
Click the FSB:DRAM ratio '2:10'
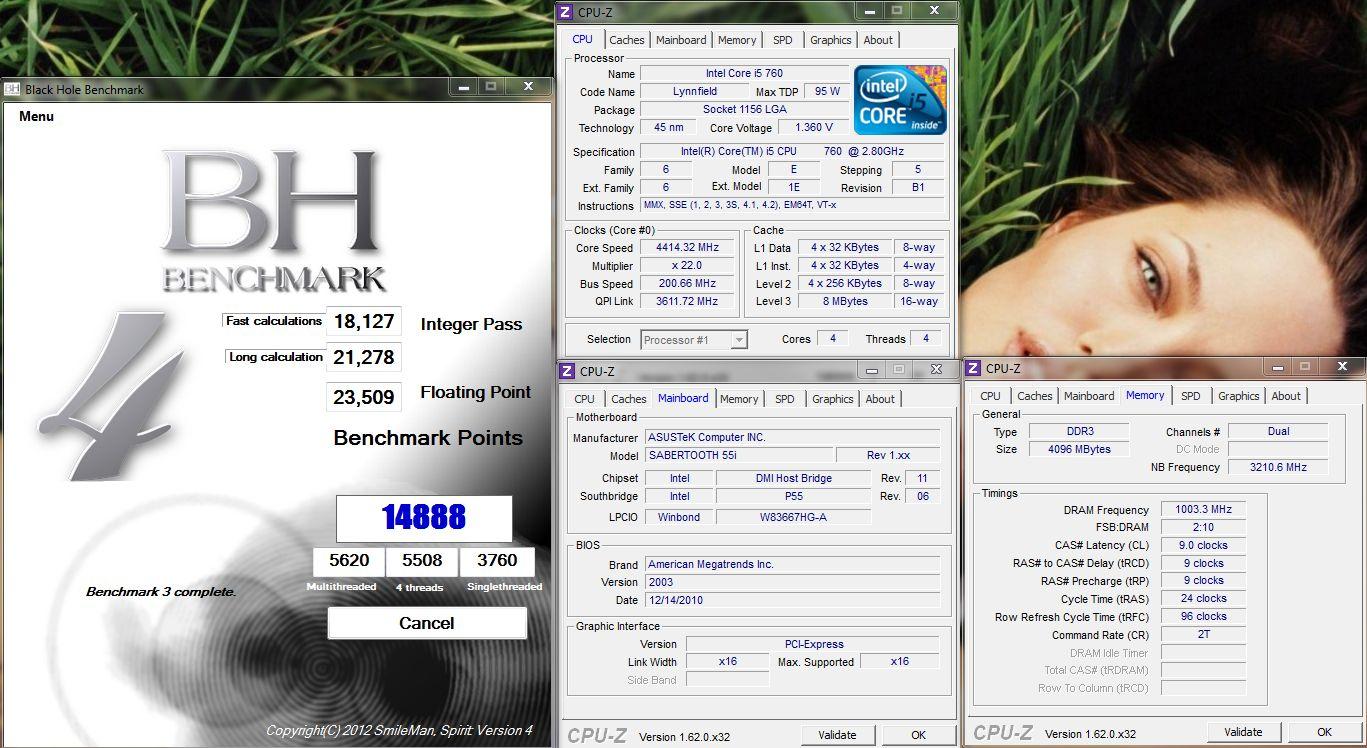tap(1204, 528)
